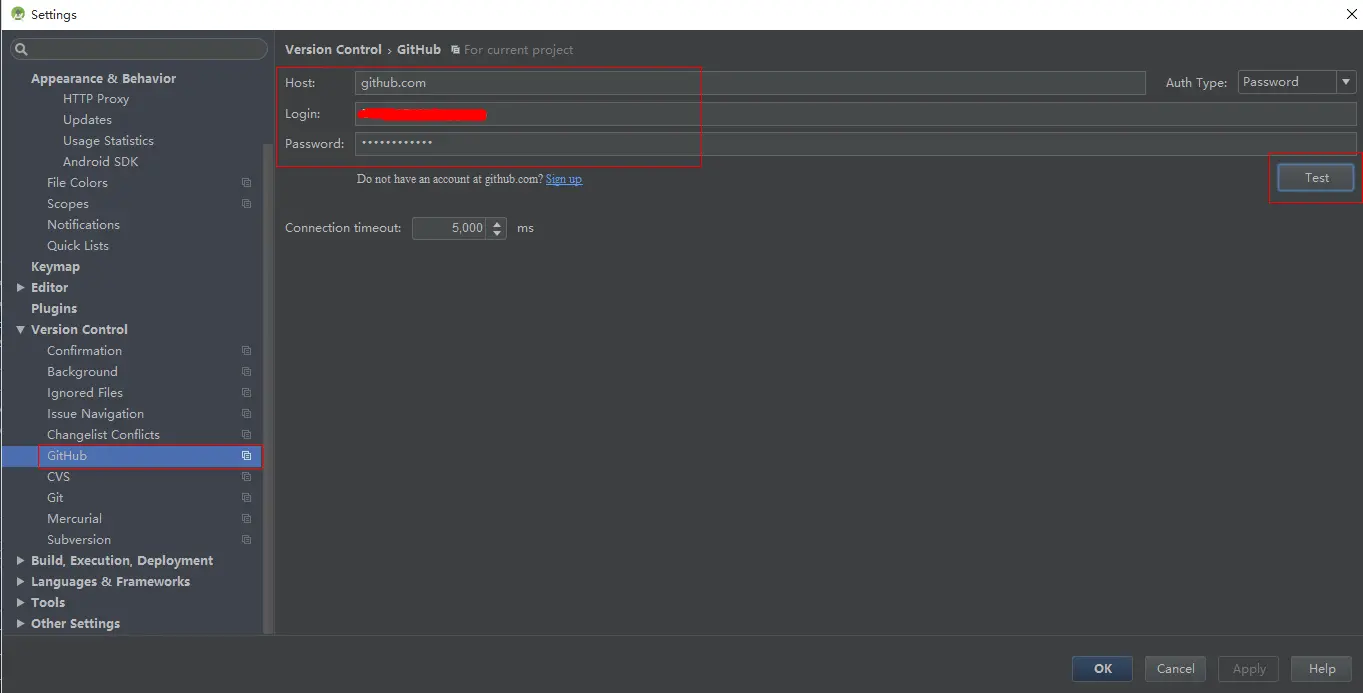Increase connection timeout with up arrow
The width and height of the screenshot is (1363, 693).
point(498,223)
